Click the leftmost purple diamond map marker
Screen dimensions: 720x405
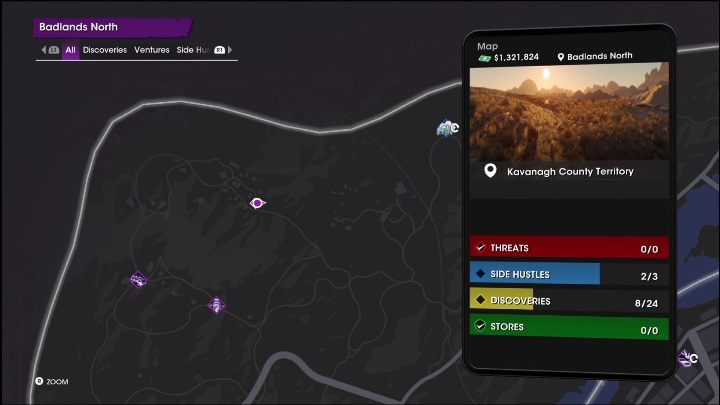pos(138,279)
